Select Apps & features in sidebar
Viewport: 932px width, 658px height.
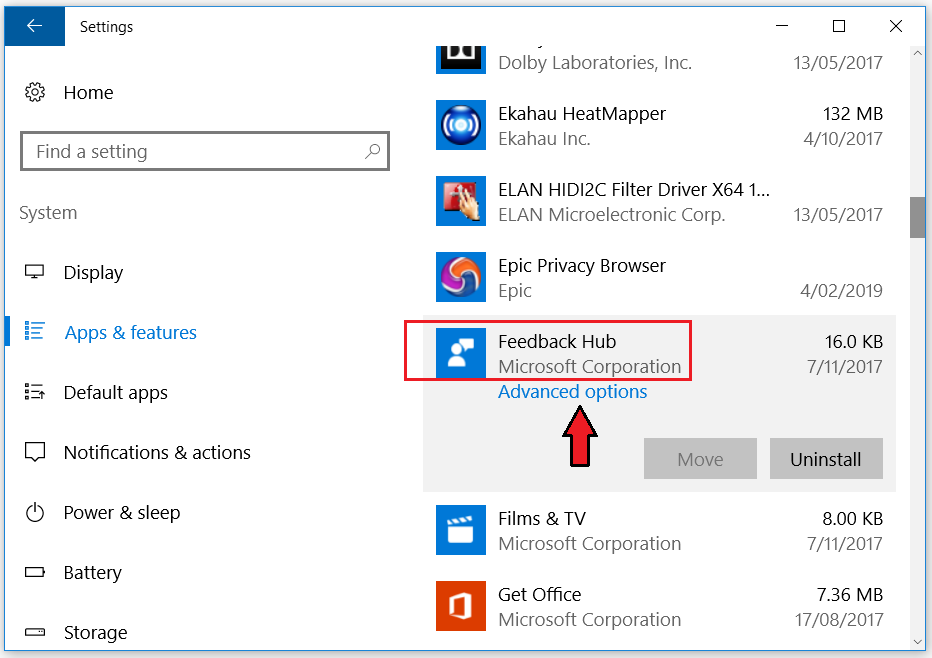click(131, 332)
